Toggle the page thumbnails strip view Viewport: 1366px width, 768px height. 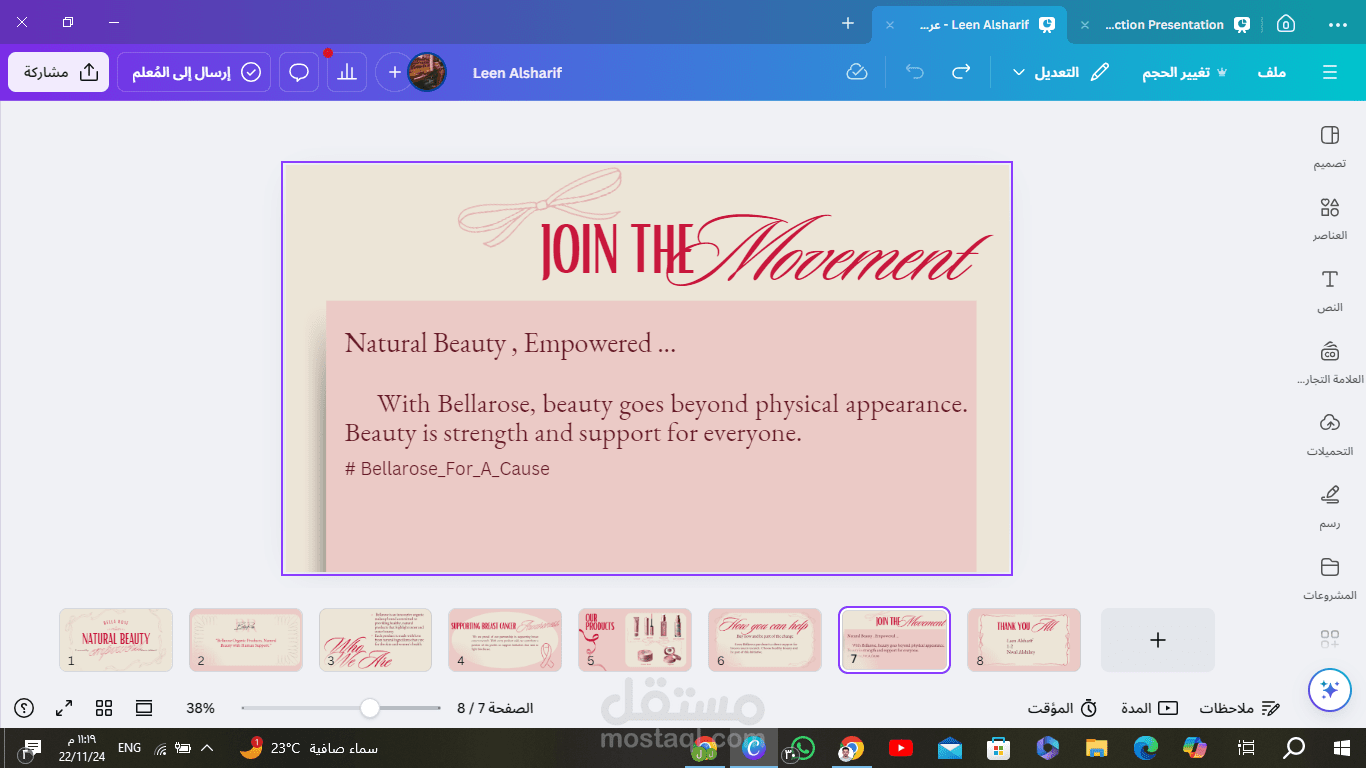tap(144, 708)
